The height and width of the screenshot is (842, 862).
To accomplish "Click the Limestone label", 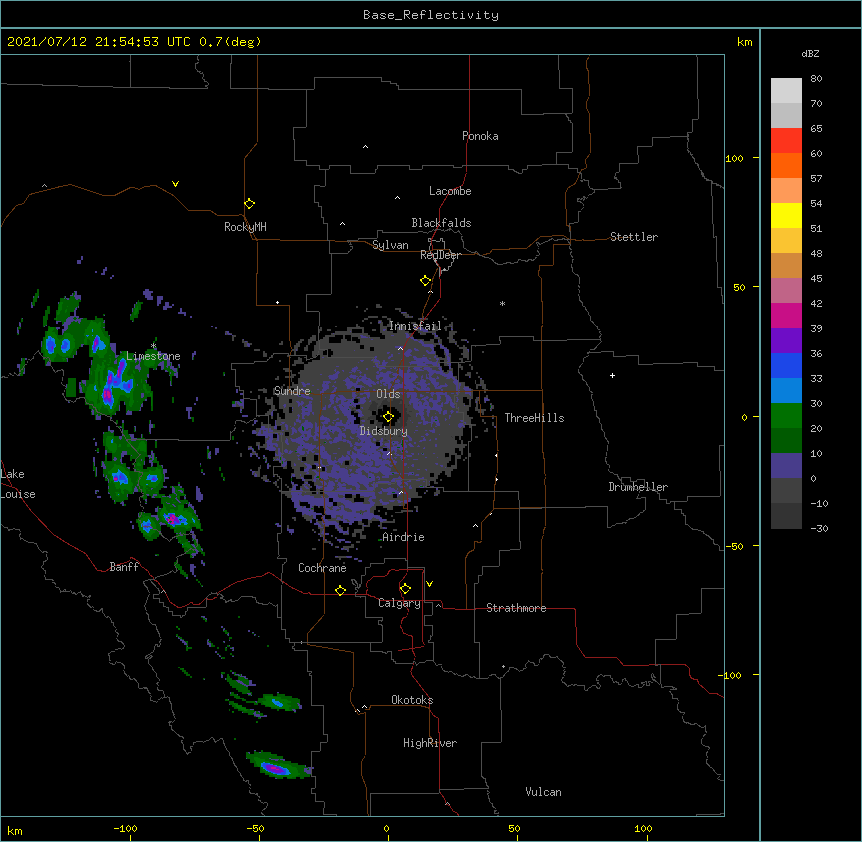I will click(153, 356).
